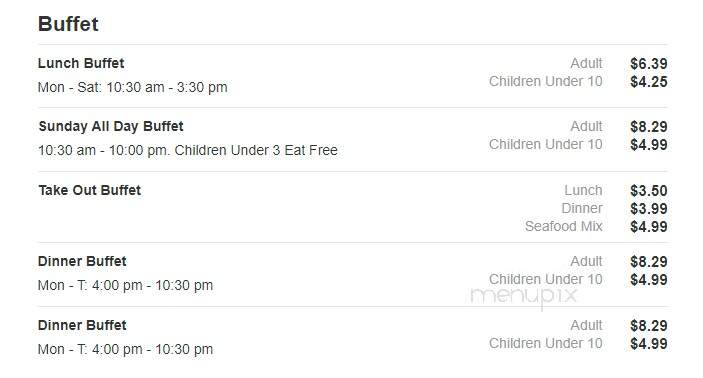
Task: Click the Lunch Buffet Adult label
Action: 586,63
